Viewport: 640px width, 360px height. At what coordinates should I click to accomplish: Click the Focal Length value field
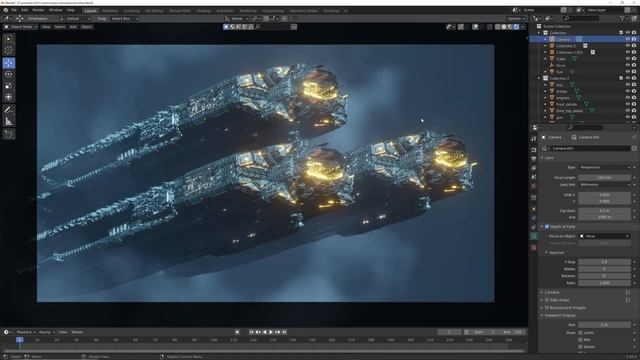coord(604,178)
